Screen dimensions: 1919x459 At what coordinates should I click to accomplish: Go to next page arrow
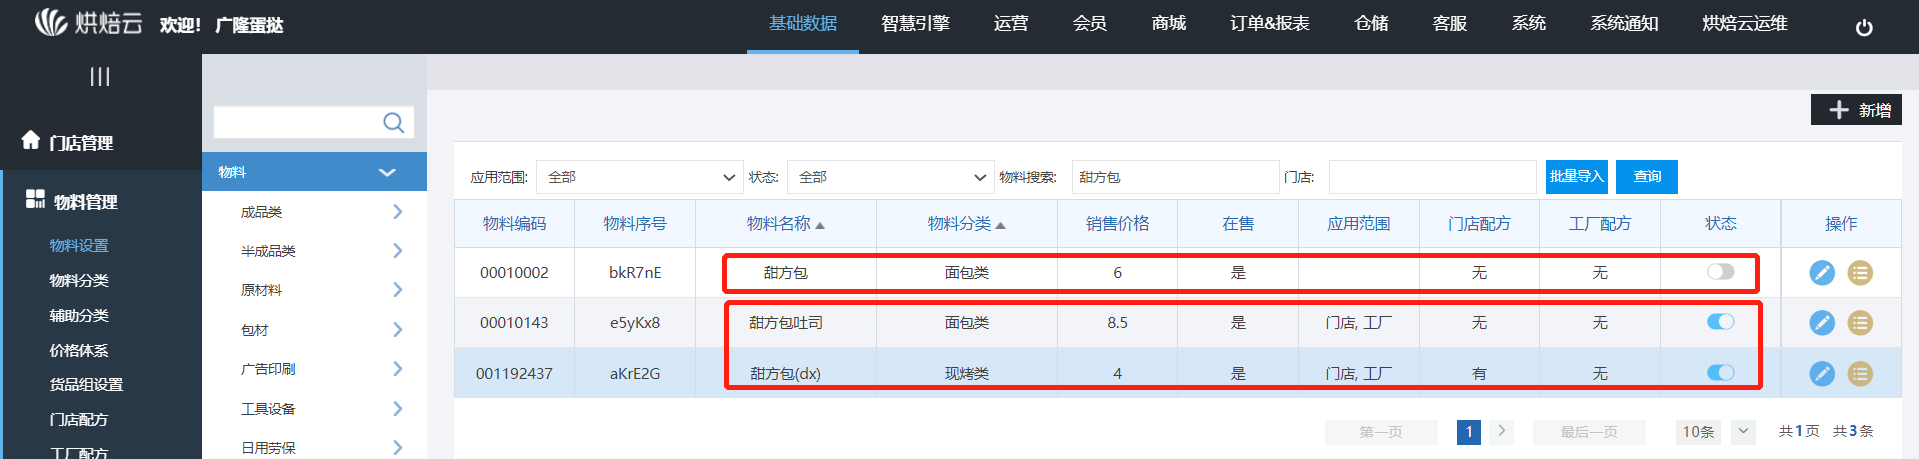click(x=1501, y=431)
